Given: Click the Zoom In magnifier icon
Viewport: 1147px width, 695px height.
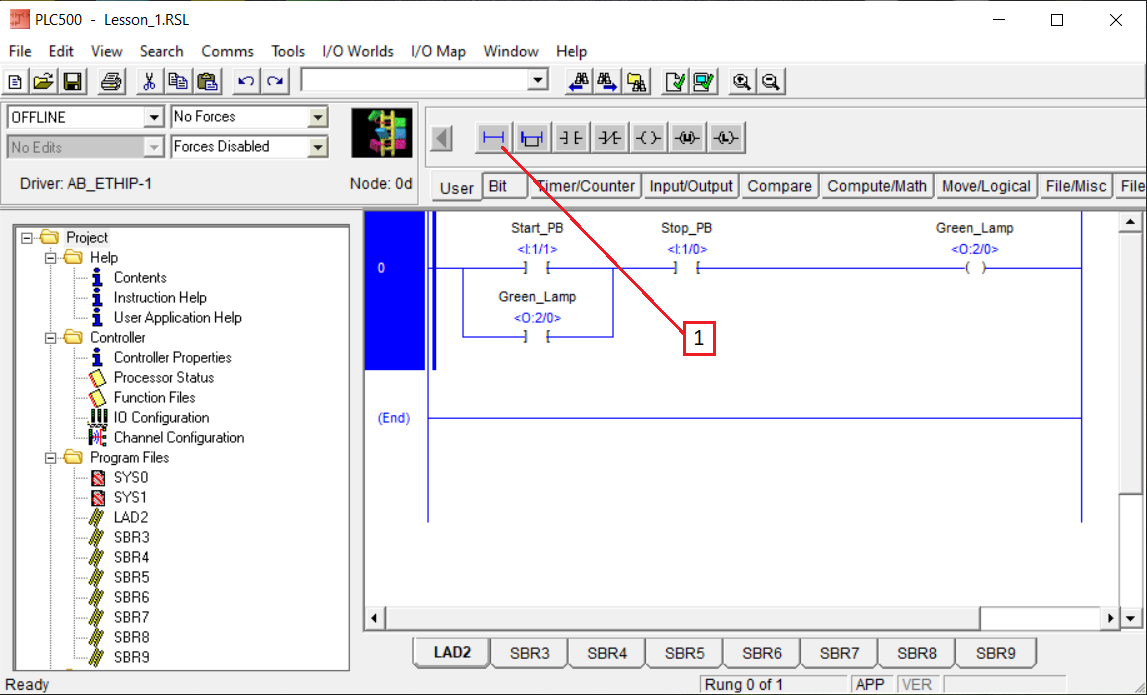Looking at the screenshot, I should pos(742,81).
